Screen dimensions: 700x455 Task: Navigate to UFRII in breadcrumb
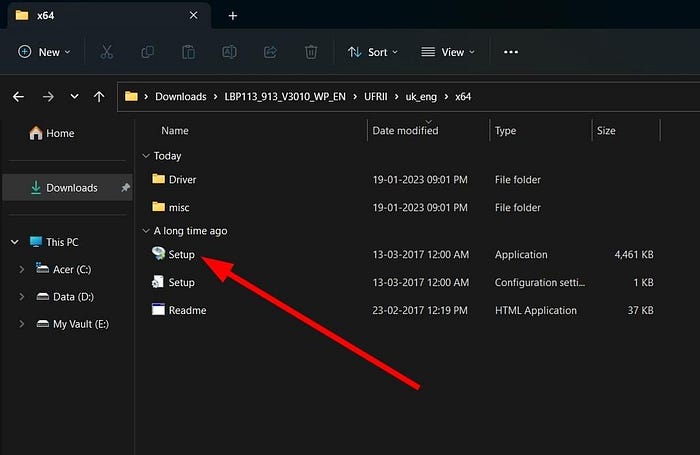coord(375,96)
